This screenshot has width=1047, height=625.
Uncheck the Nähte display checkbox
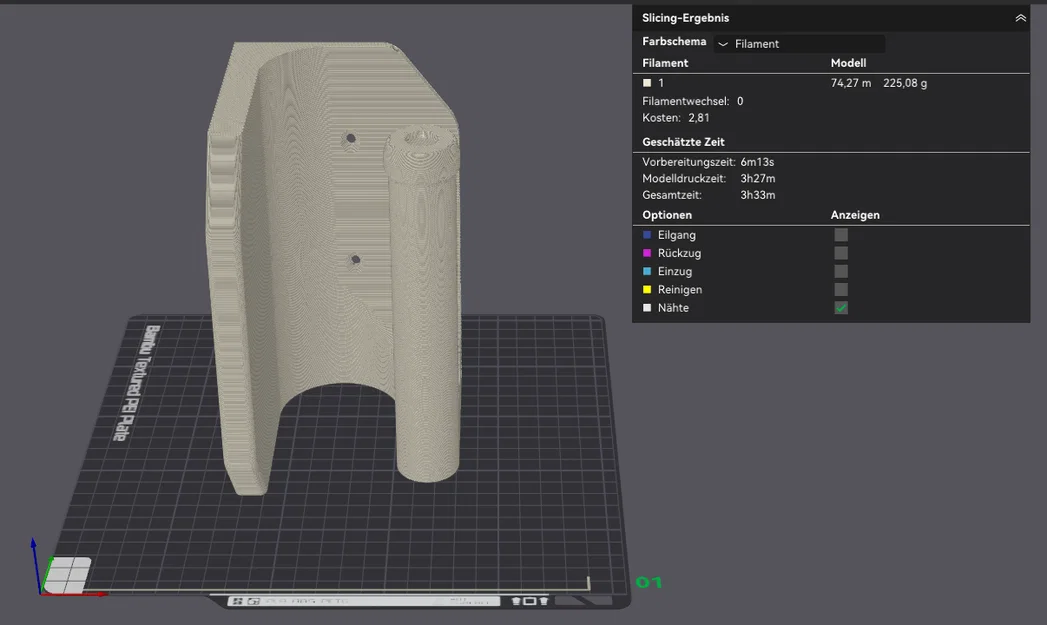[841, 308]
